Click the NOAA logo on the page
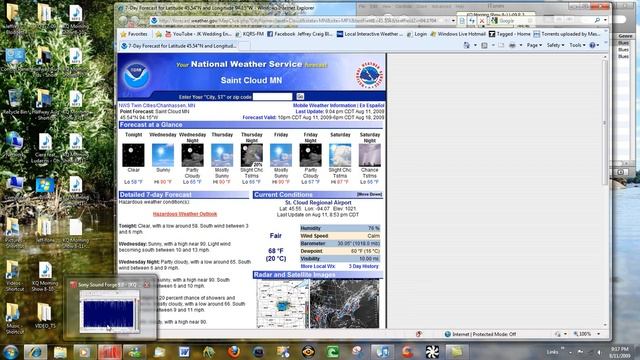This screenshot has height=360, width=640. click(136, 75)
